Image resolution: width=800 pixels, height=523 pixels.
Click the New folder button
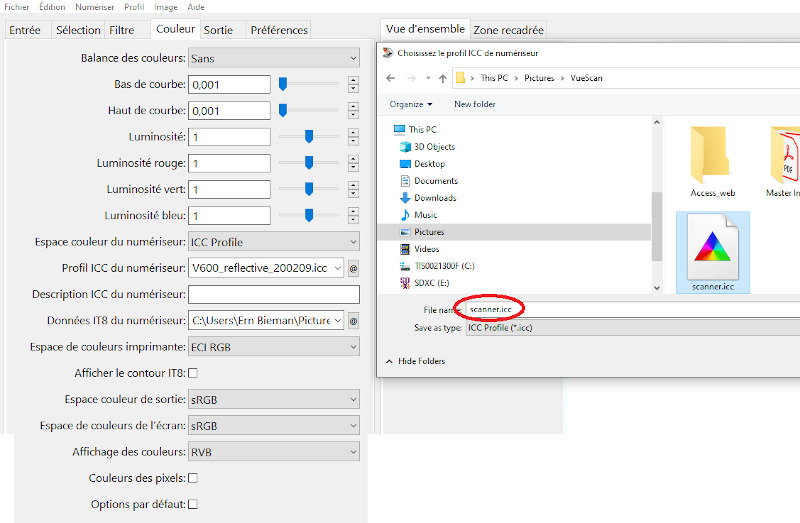tap(474, 104)
